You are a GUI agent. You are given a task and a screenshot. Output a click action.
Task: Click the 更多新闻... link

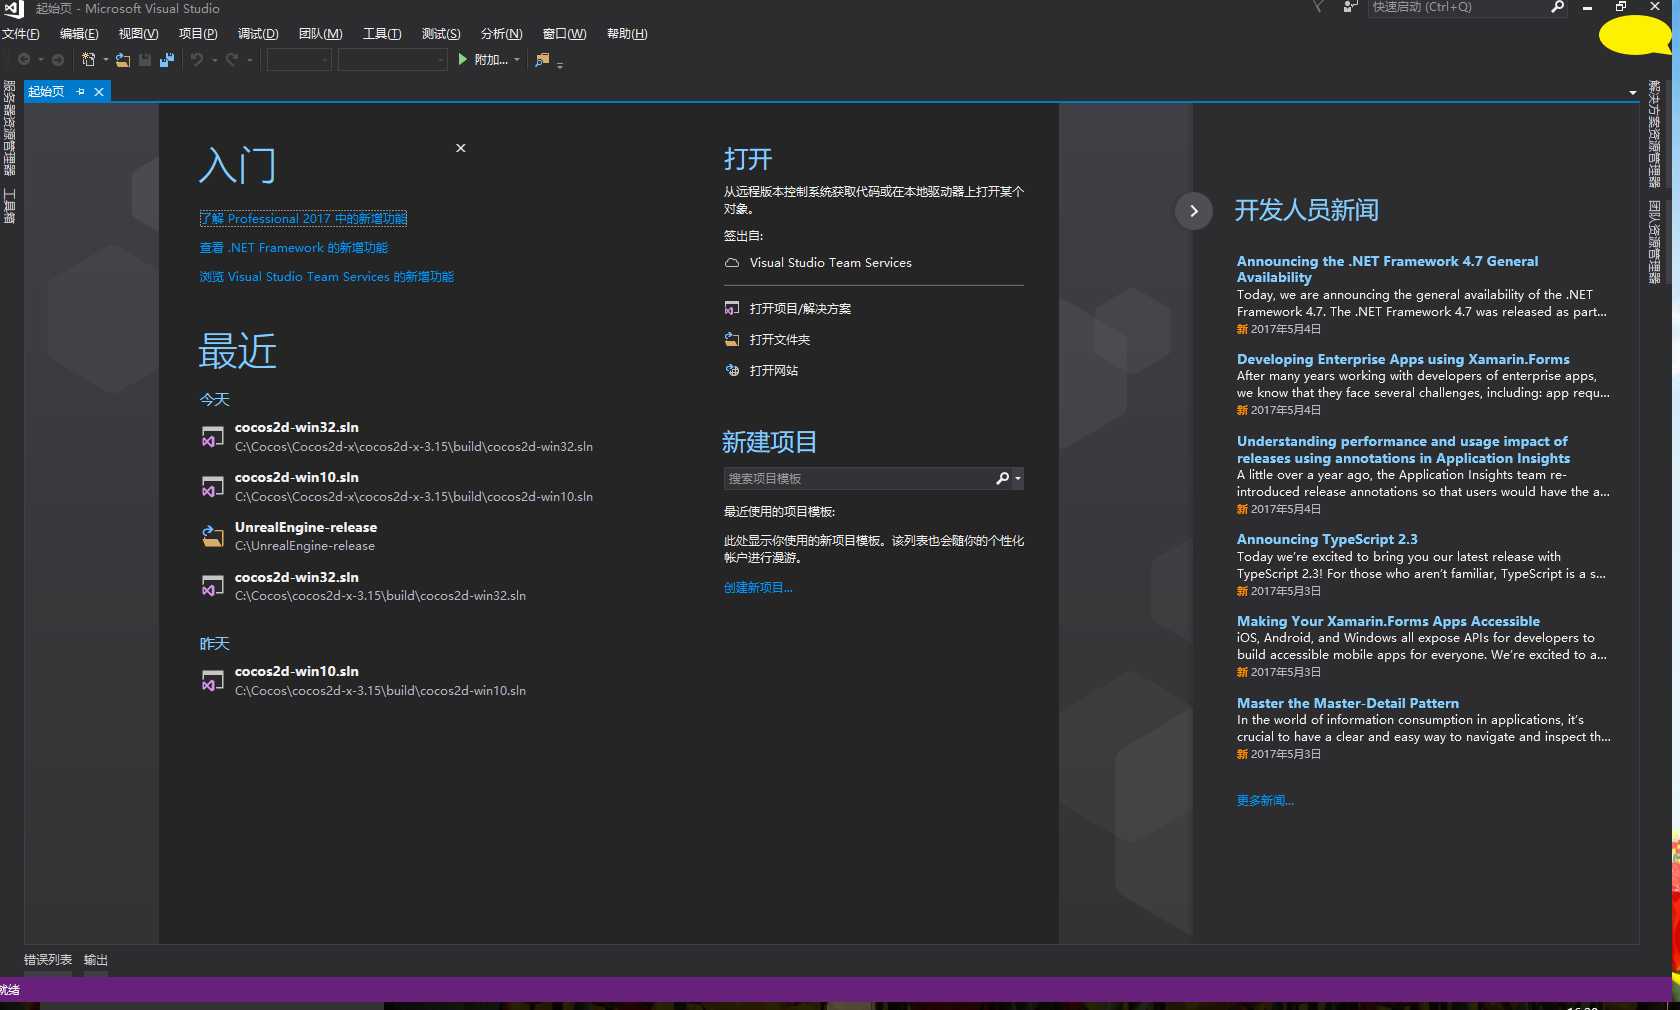[1265, 801]
